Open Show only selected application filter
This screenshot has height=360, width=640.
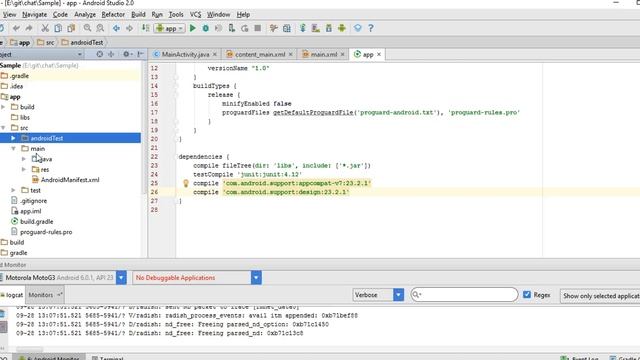[x=600, y=296]
